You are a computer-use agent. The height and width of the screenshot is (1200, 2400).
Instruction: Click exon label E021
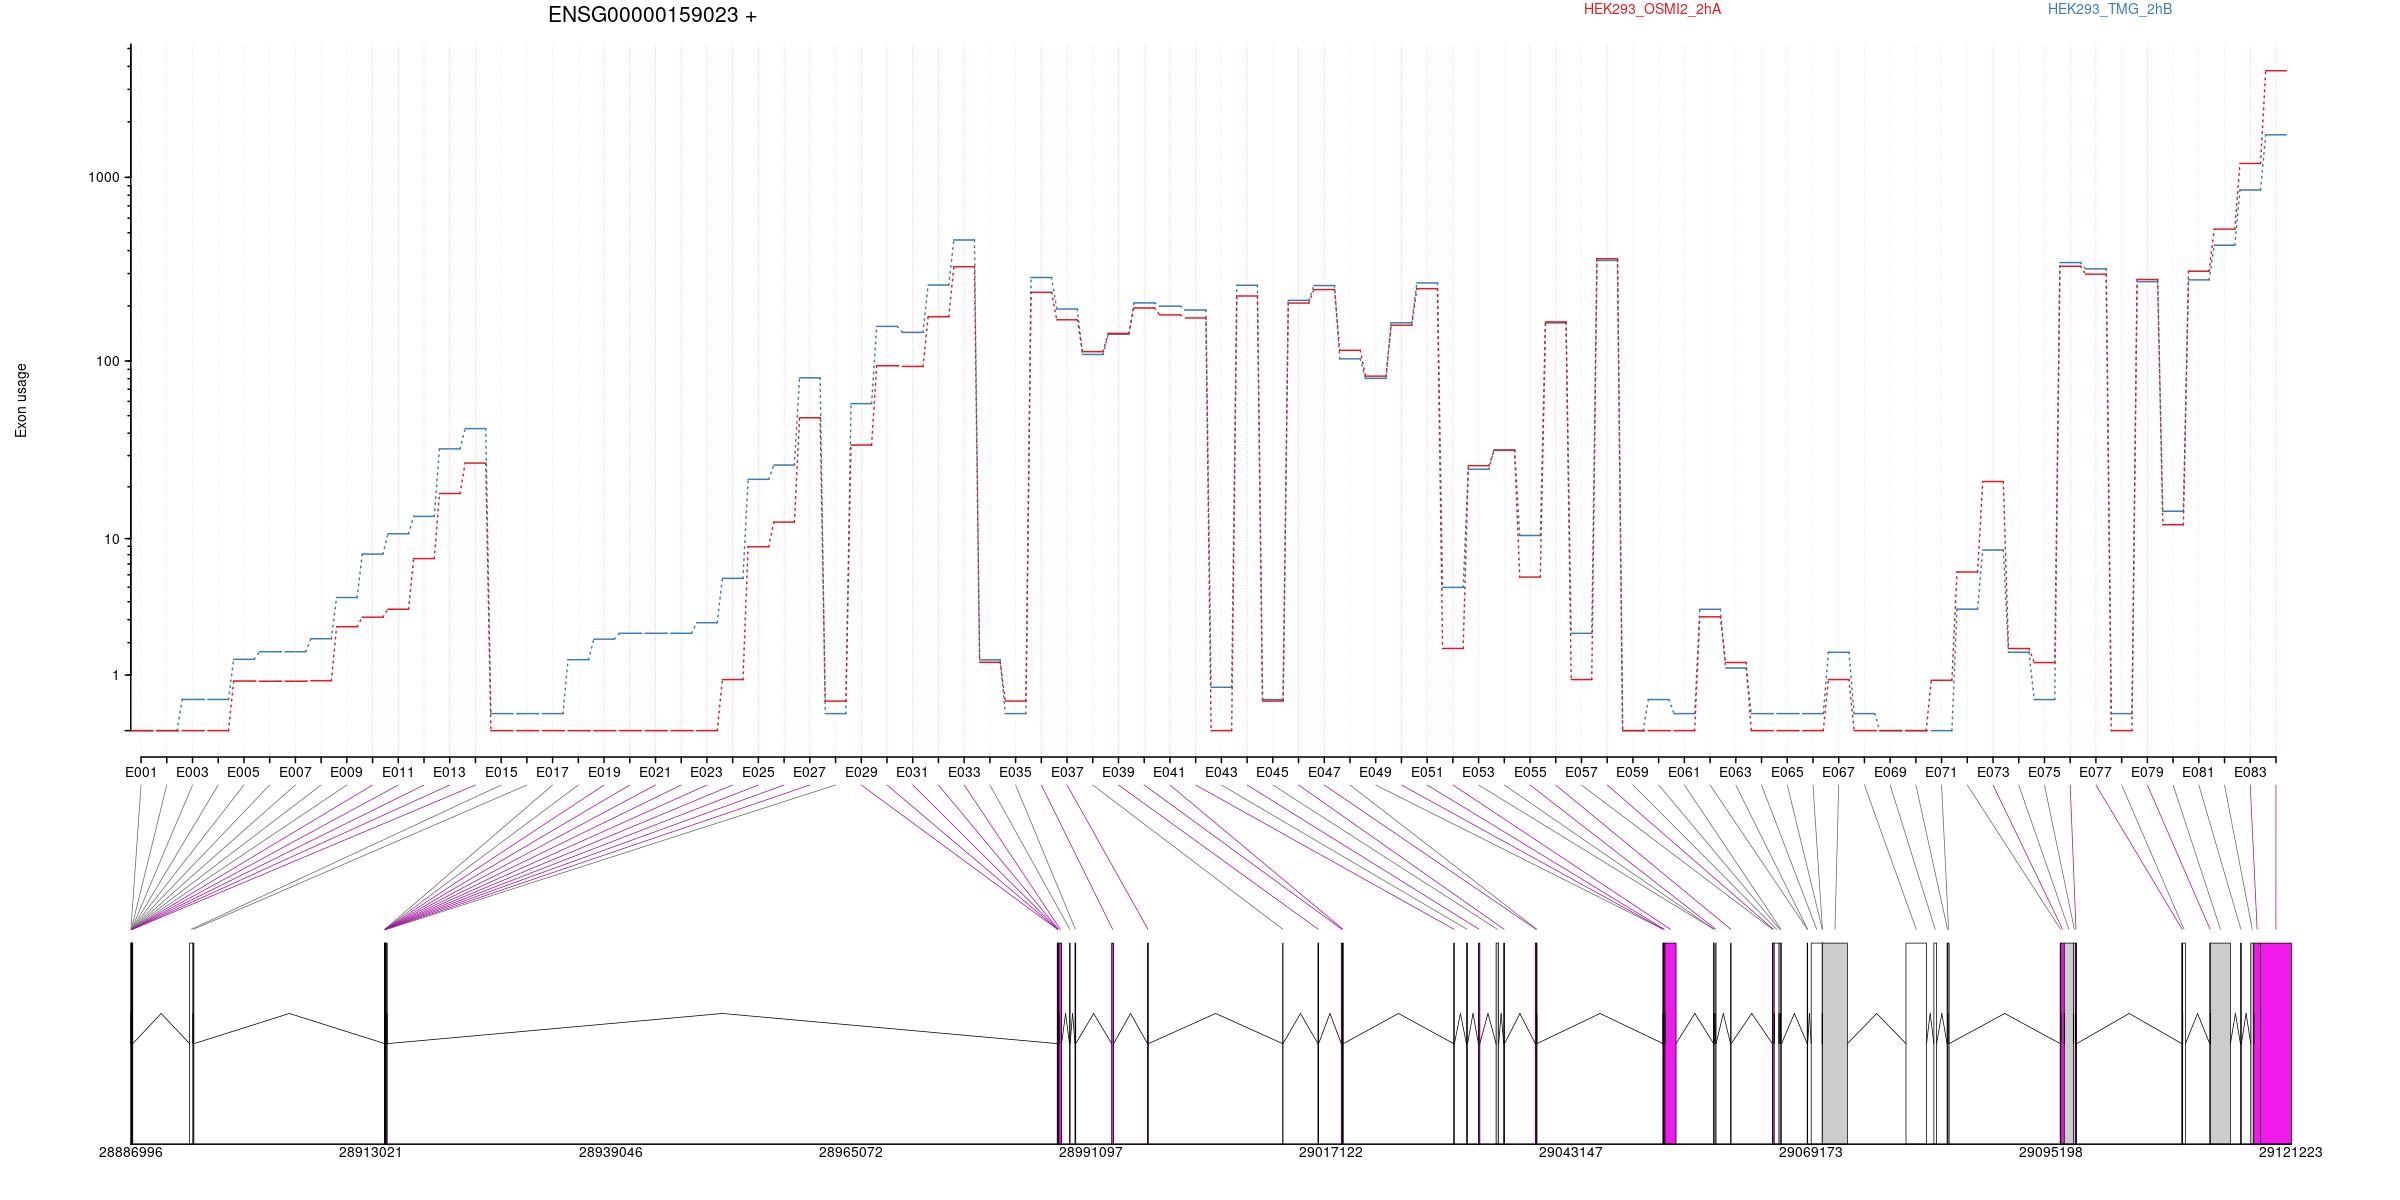coord(655,772)
